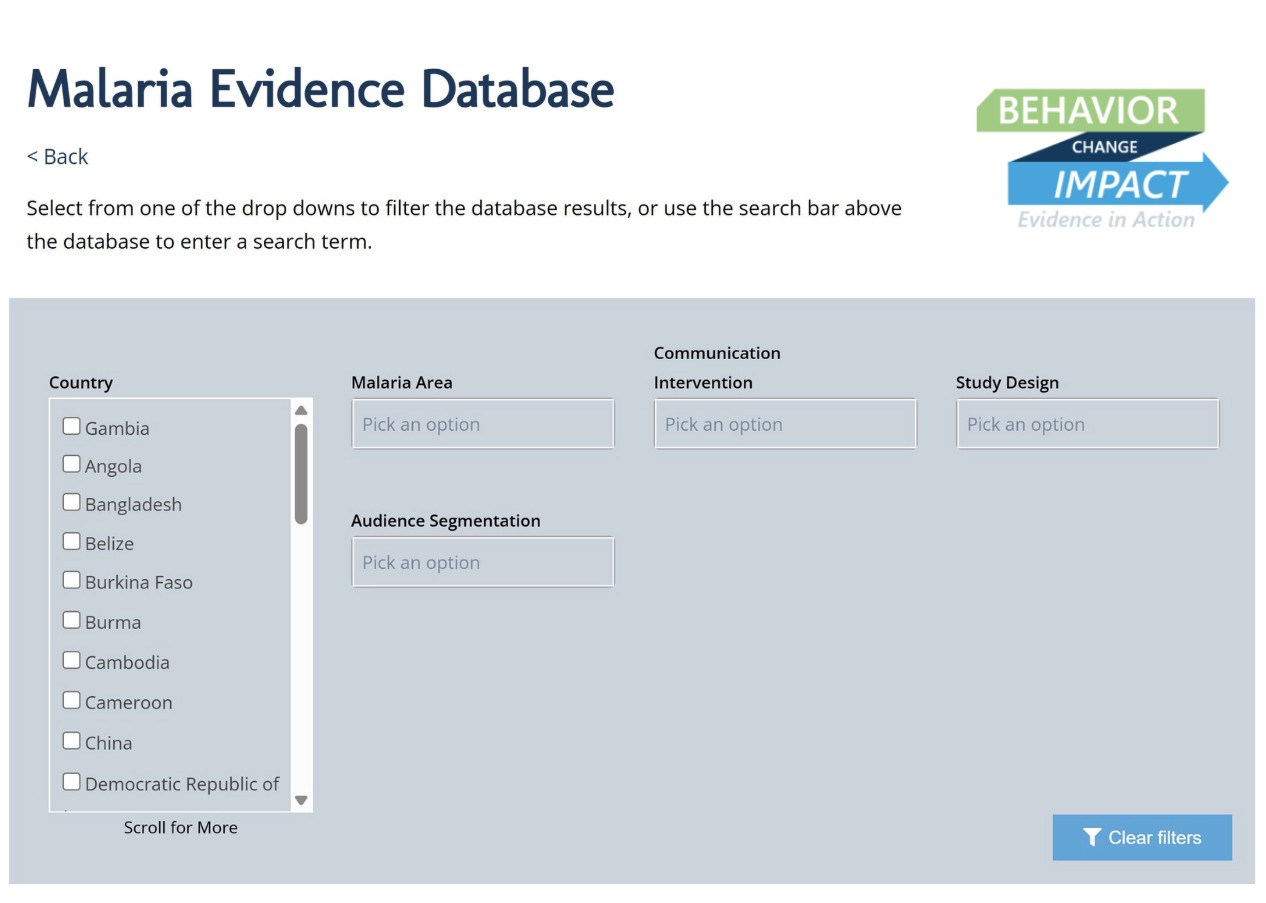Tick the Cameroon checkbox
1266x903 pixels.
click(72, 701)
